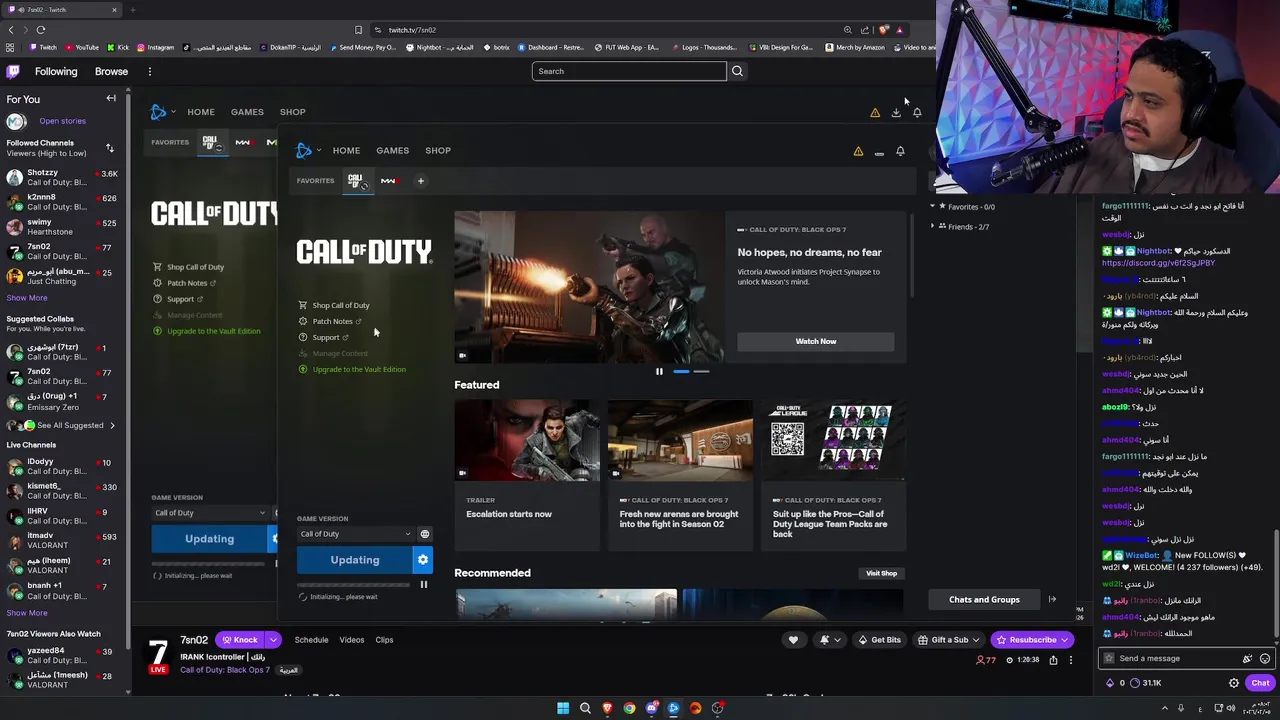Open the channel Clips tab
Image resolution: width=1280 pixels, height=720 pixels.
[x=384, y=640]
